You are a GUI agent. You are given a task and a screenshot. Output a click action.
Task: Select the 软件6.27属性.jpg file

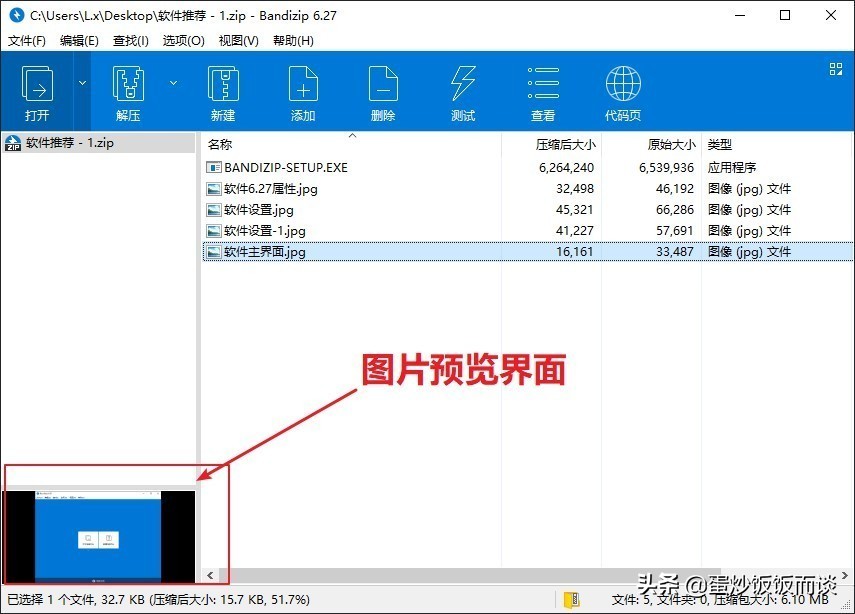click(x=528, y=189)
